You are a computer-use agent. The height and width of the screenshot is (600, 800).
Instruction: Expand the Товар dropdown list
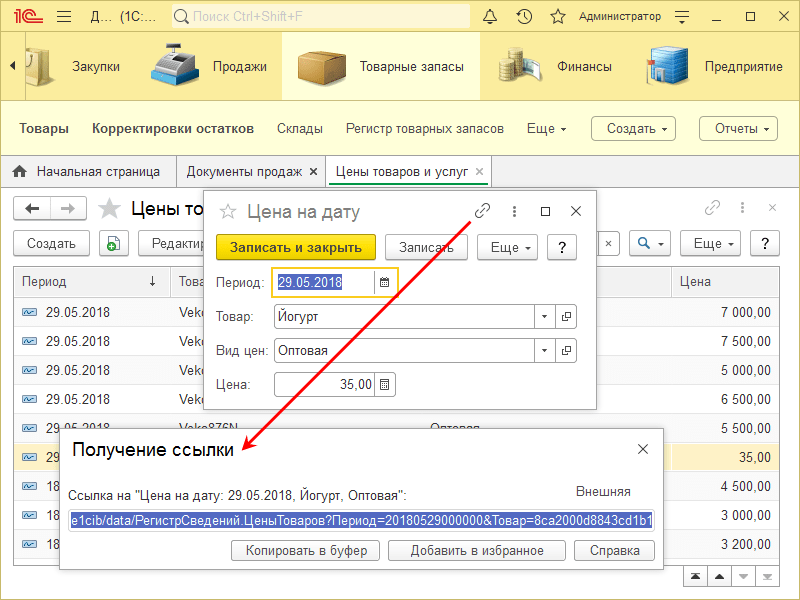pyautogui.click(x=544, y=316)
